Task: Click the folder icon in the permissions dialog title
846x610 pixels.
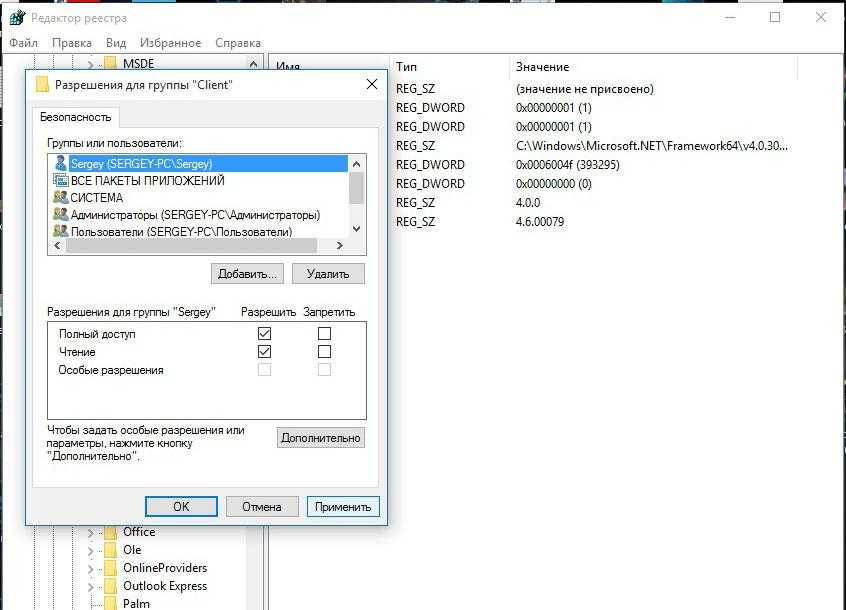Action: click(42, 85)
